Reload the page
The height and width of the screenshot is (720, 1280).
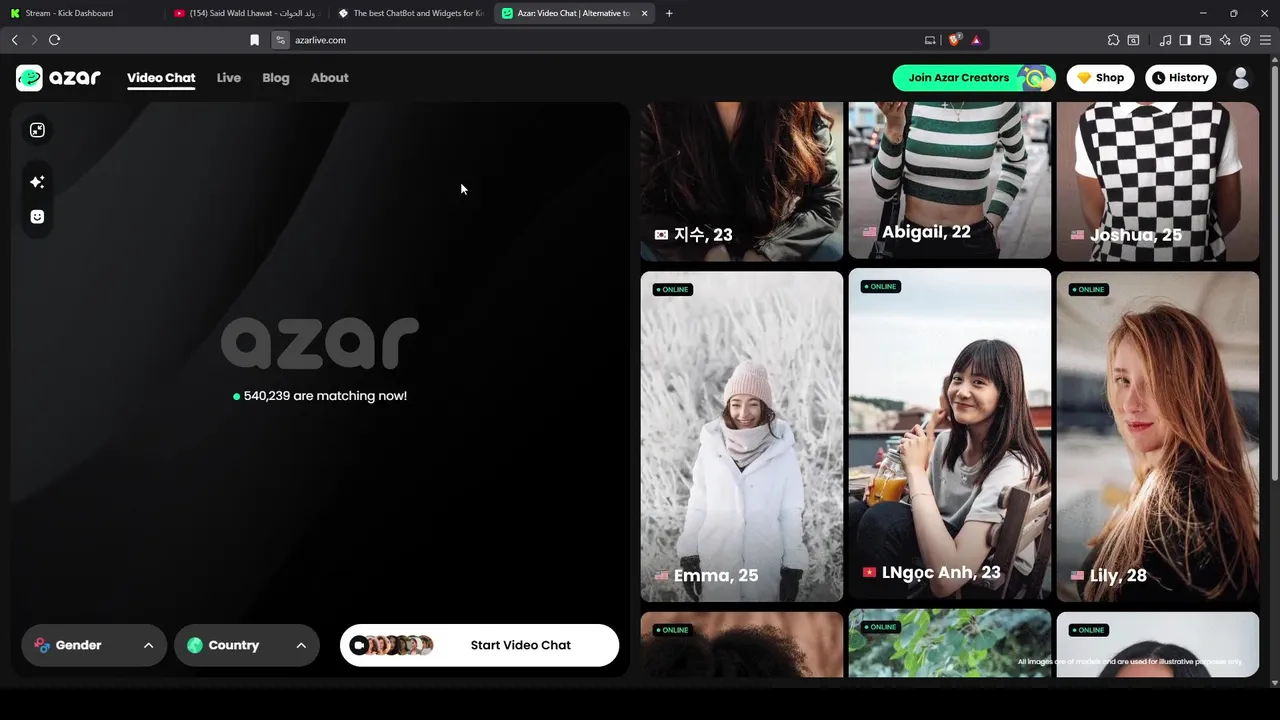54,40
